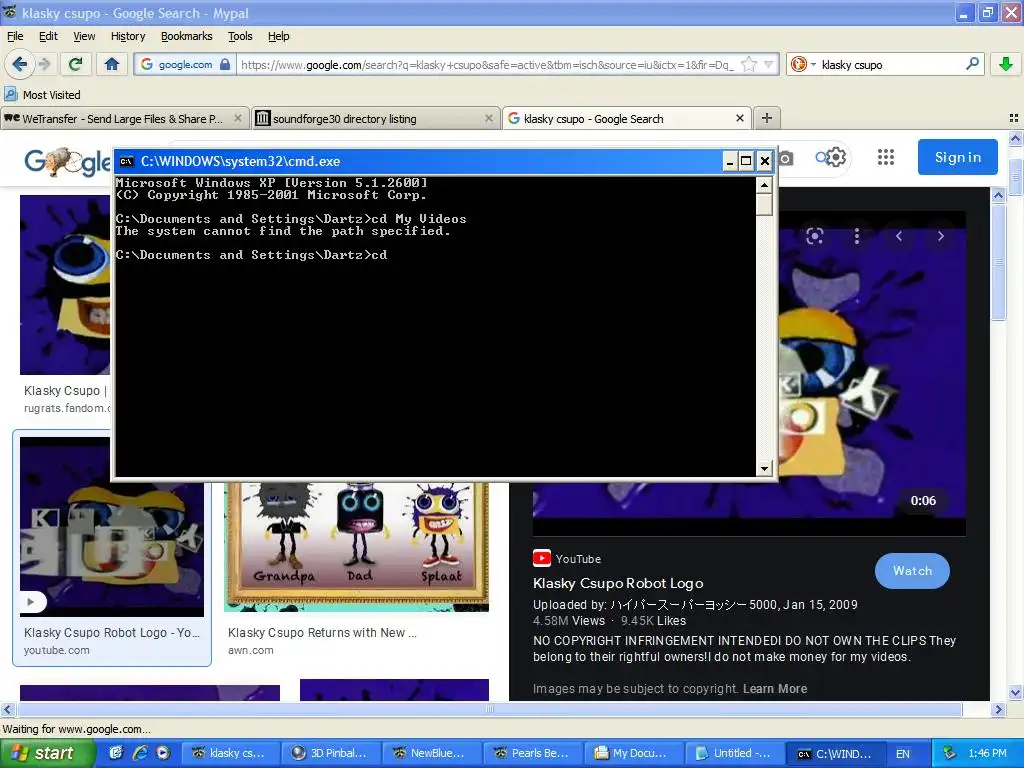This screenshot has height=768, width=1024.
Task: Select the Klasky Csupo Robot Logo thumbnail
Action: click(x=112, y=526)
